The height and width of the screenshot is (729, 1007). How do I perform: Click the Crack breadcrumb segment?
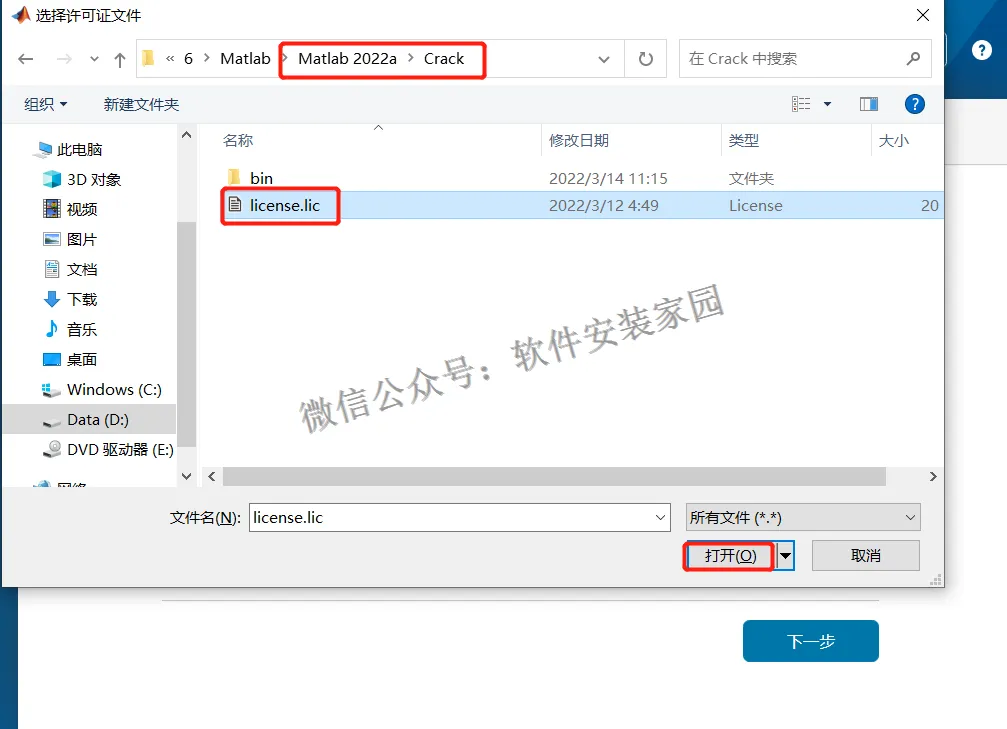click(x=444, y=59)
